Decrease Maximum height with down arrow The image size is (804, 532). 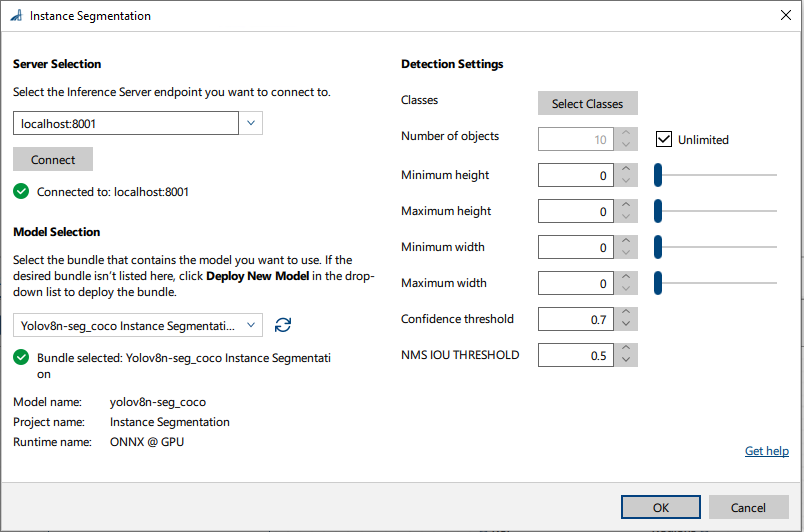pyautogui.click(x=626, y=216)
